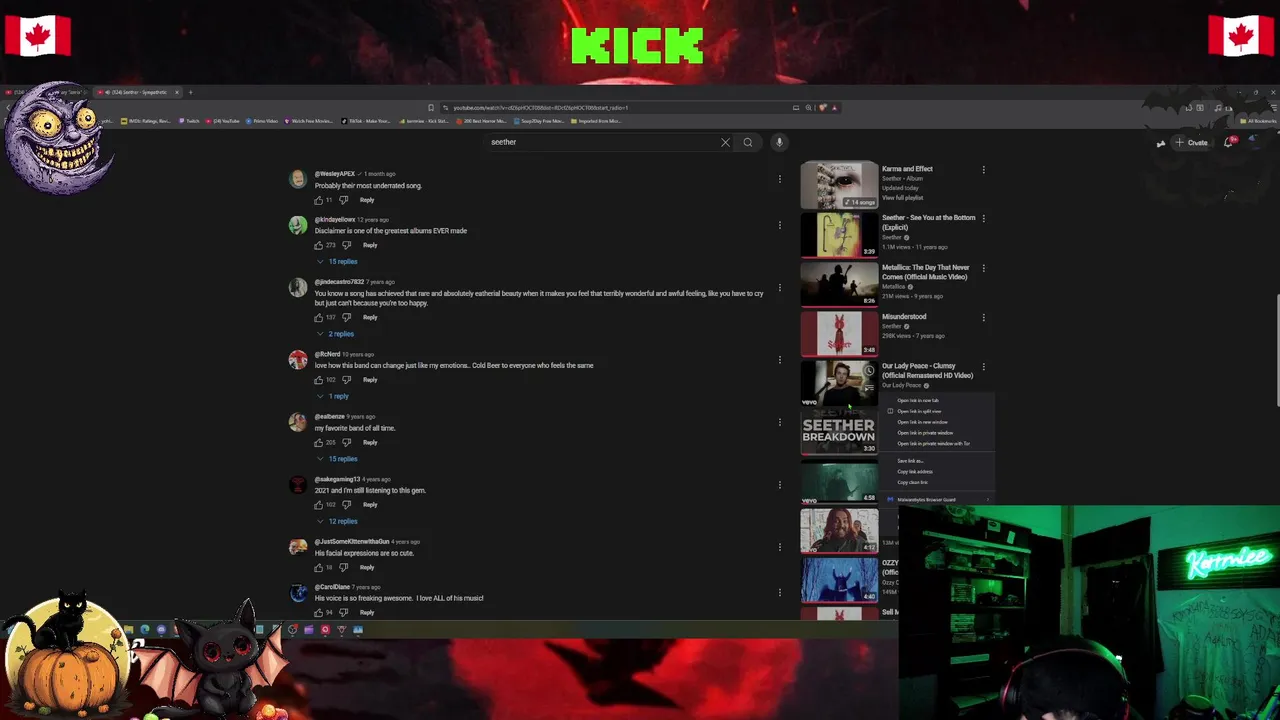
Task: Open more options for Misunderstood video
Action: tap(983, 317)
